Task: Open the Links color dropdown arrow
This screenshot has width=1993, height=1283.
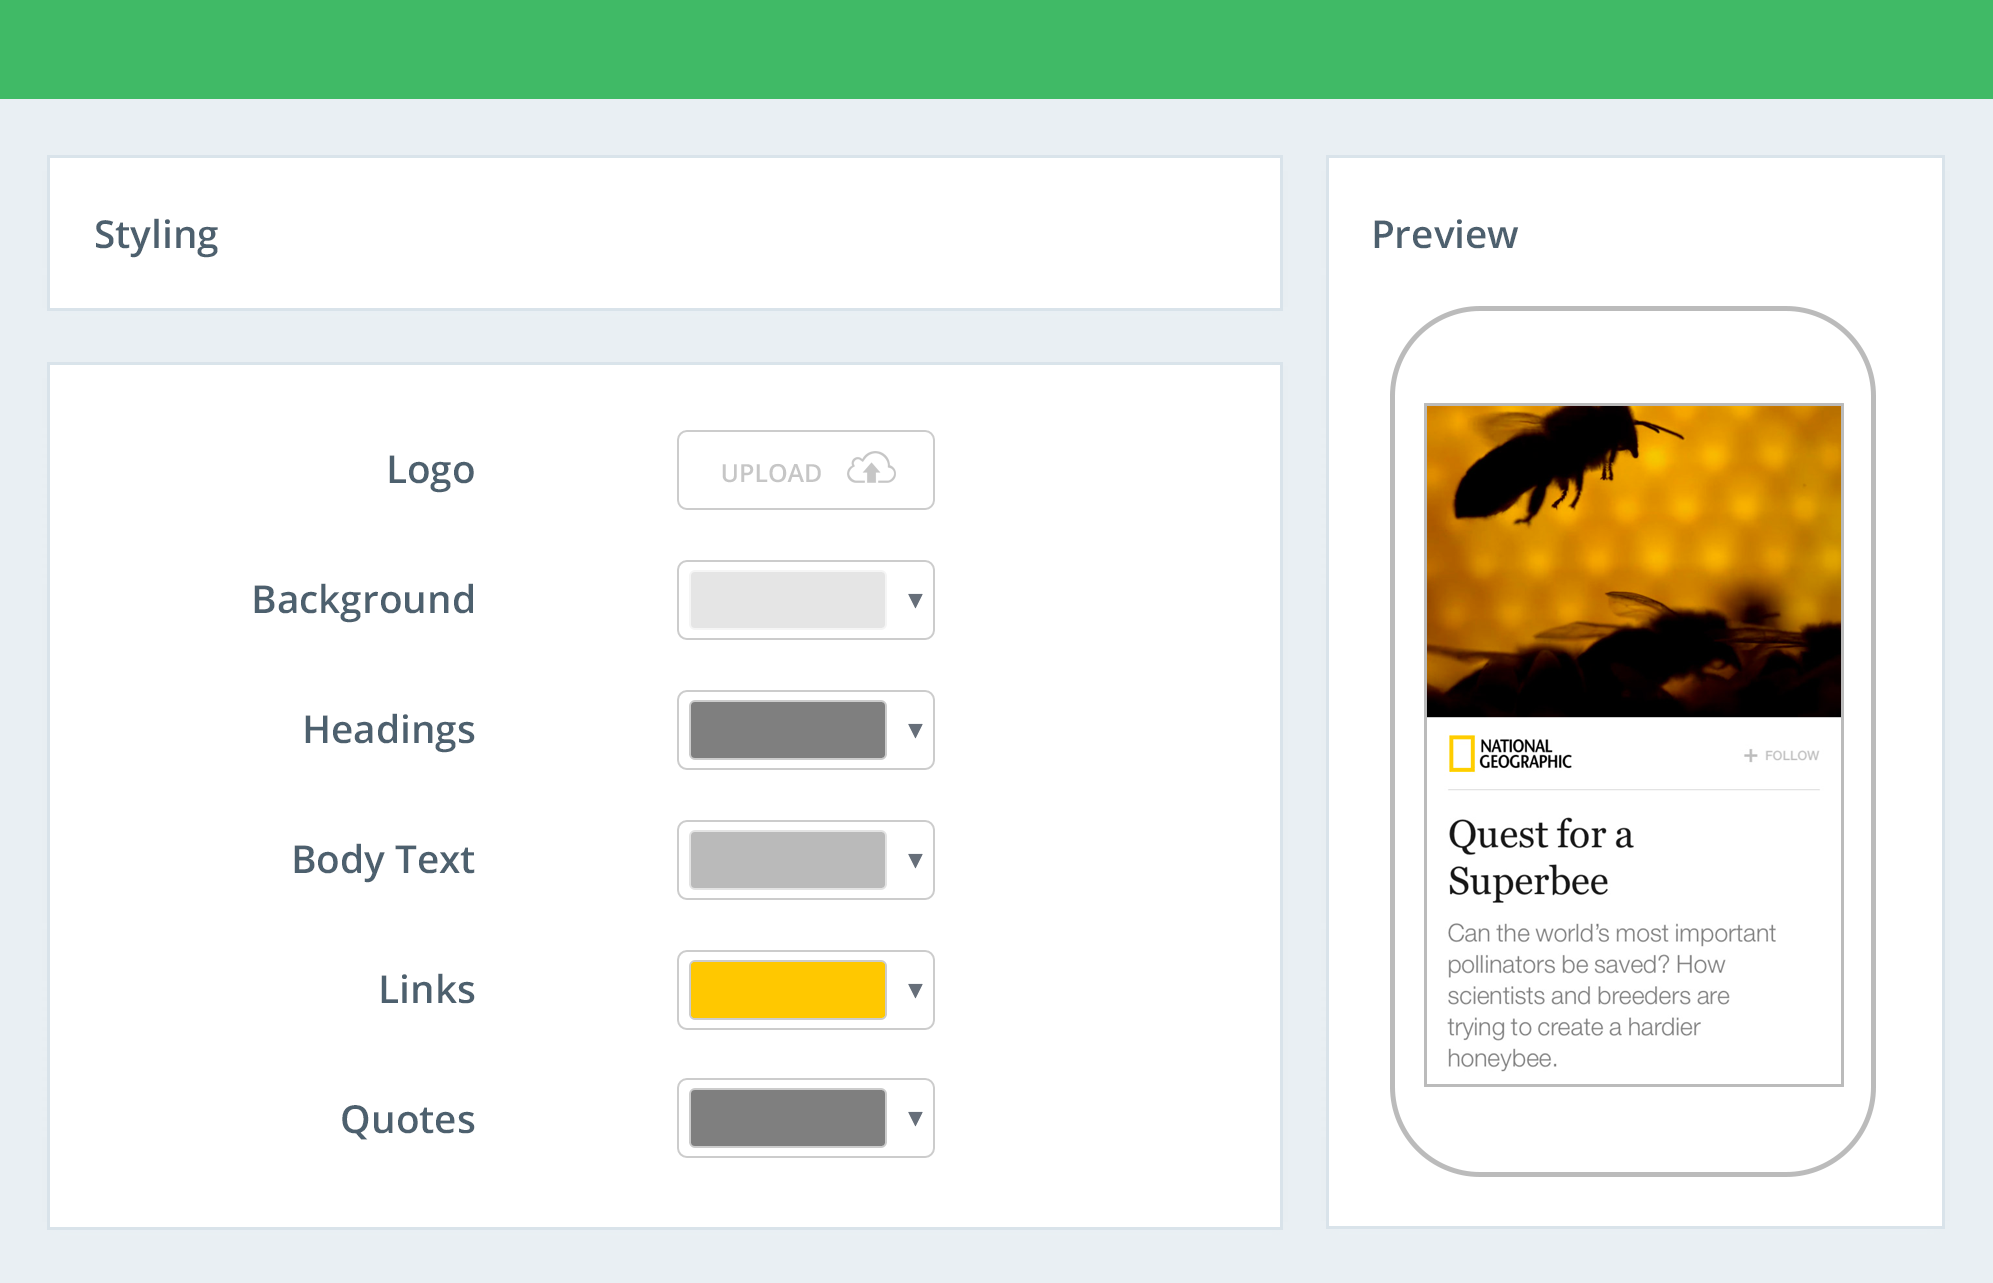Action: pyautogui.click(x=914, y=990)
